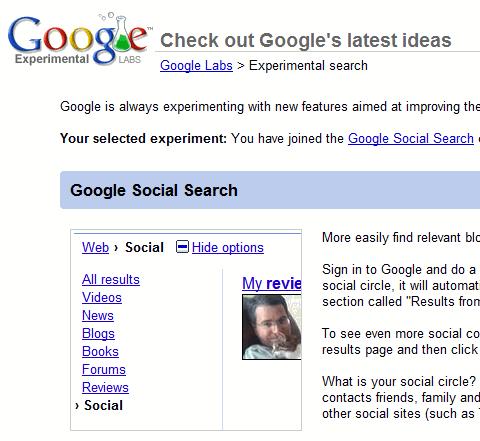
Task: Click the 'Experimental search' breadcrumb text
Action: 308,66
